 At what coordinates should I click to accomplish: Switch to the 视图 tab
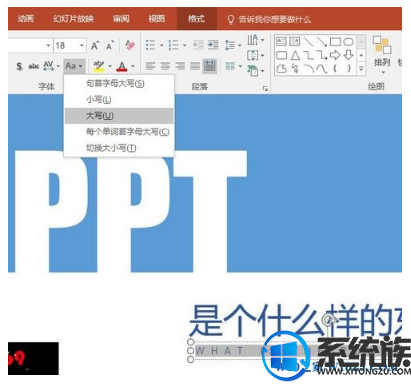pyautogui.click(x=157, y=19)
